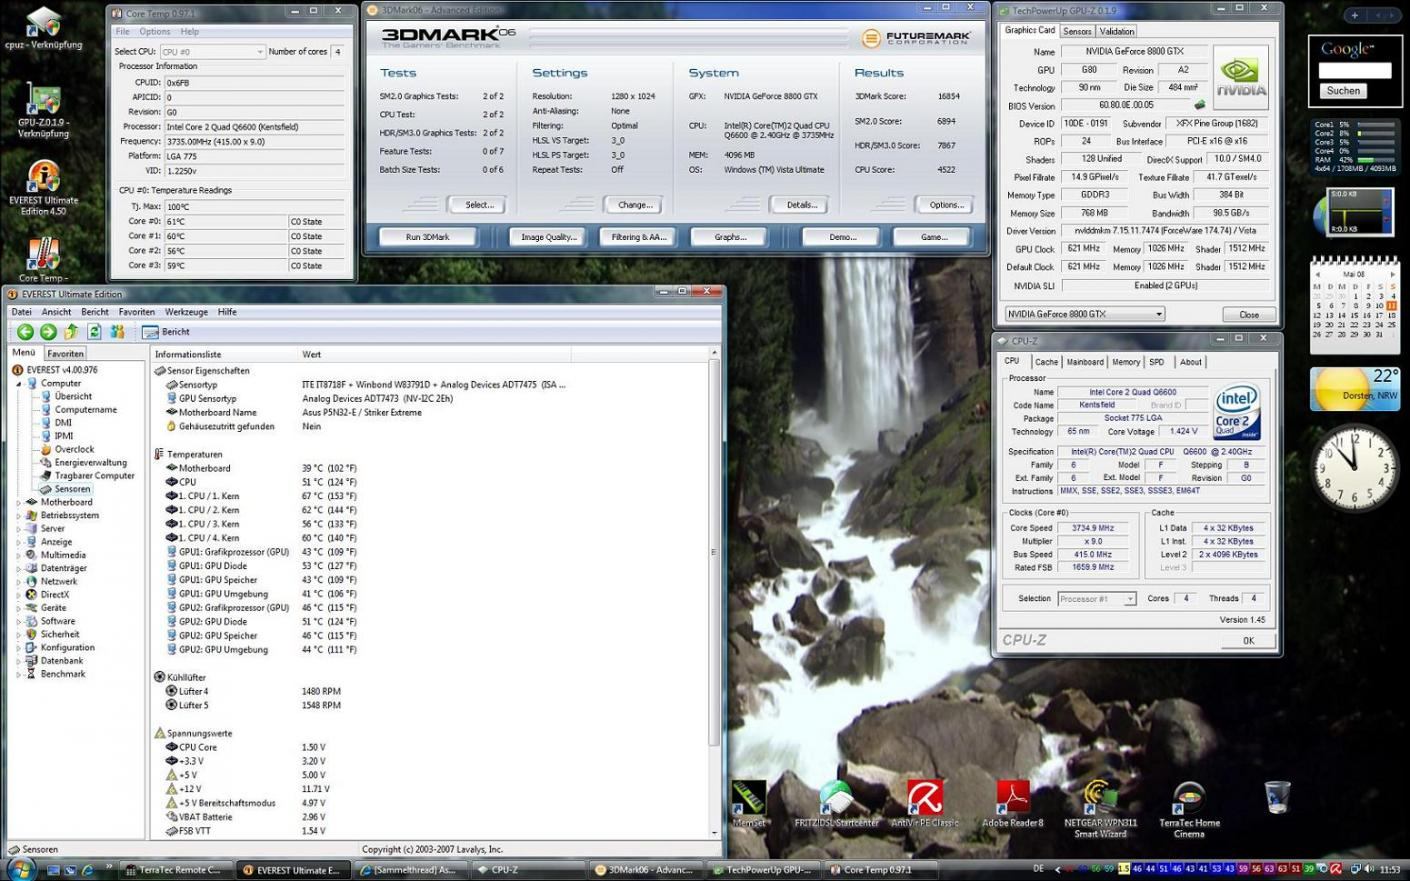Expand the Motherboard tree node
Viewport: 1410px width, 881px height.
coord(19,502)
